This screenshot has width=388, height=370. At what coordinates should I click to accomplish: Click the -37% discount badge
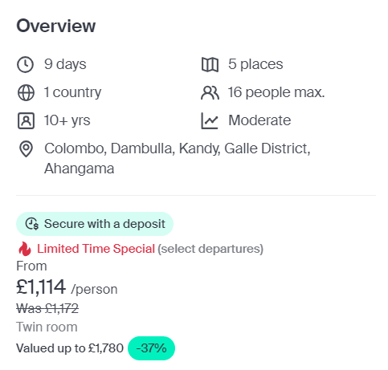[151, 348]
